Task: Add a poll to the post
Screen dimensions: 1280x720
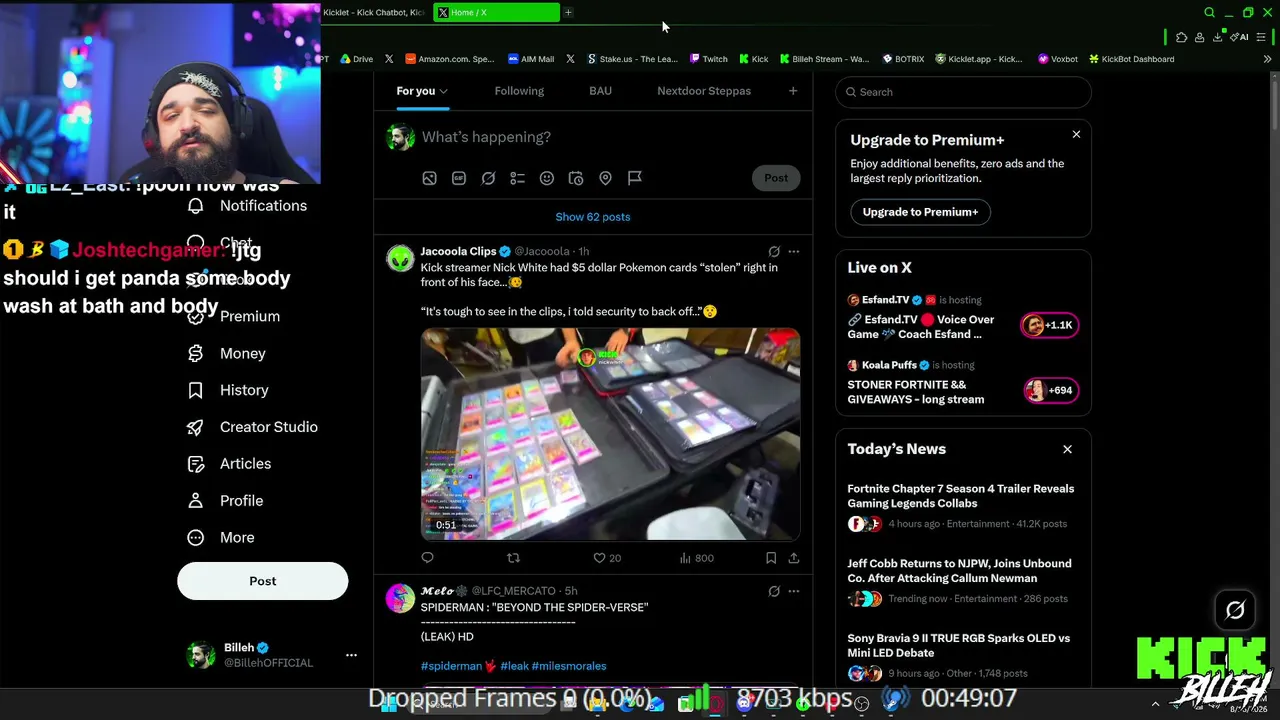Action: 517,178
